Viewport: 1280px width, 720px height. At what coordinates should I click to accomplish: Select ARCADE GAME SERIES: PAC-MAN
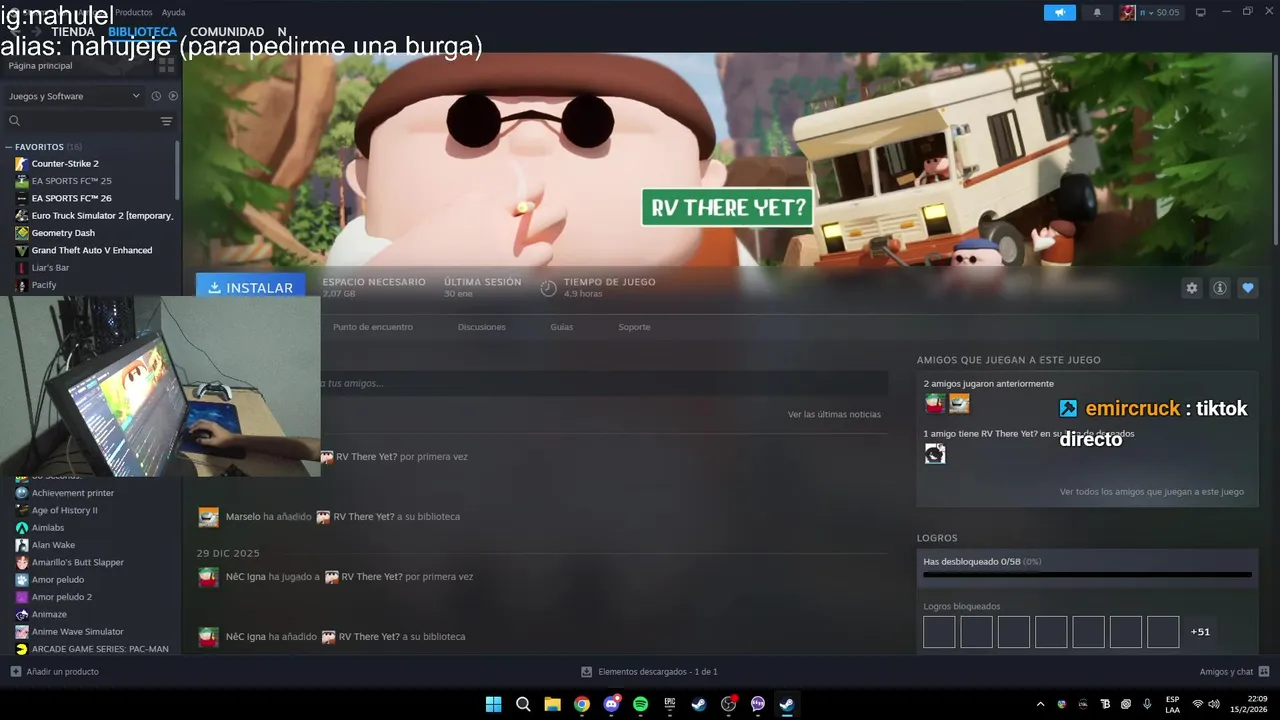(100, 649)
